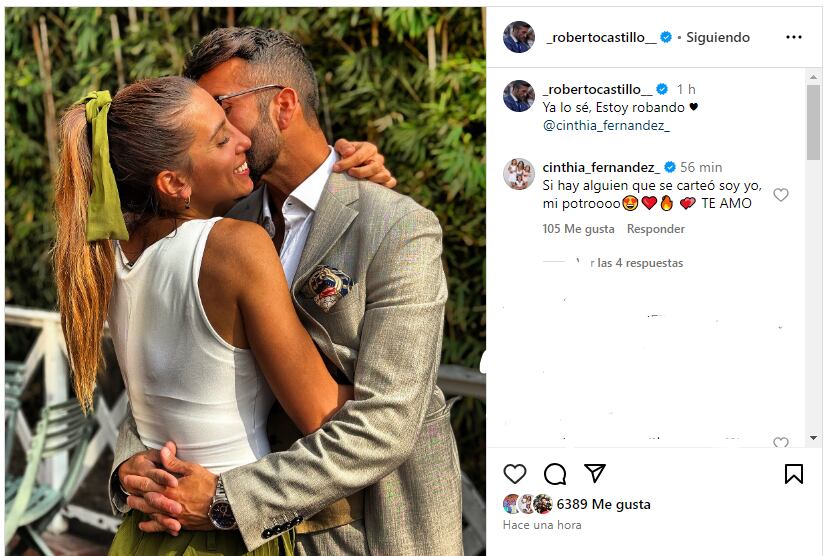This screenshot has width=830, height=556.
Task: Like the partially visible comment at the bottom
Action: click(x=781, y=442)
